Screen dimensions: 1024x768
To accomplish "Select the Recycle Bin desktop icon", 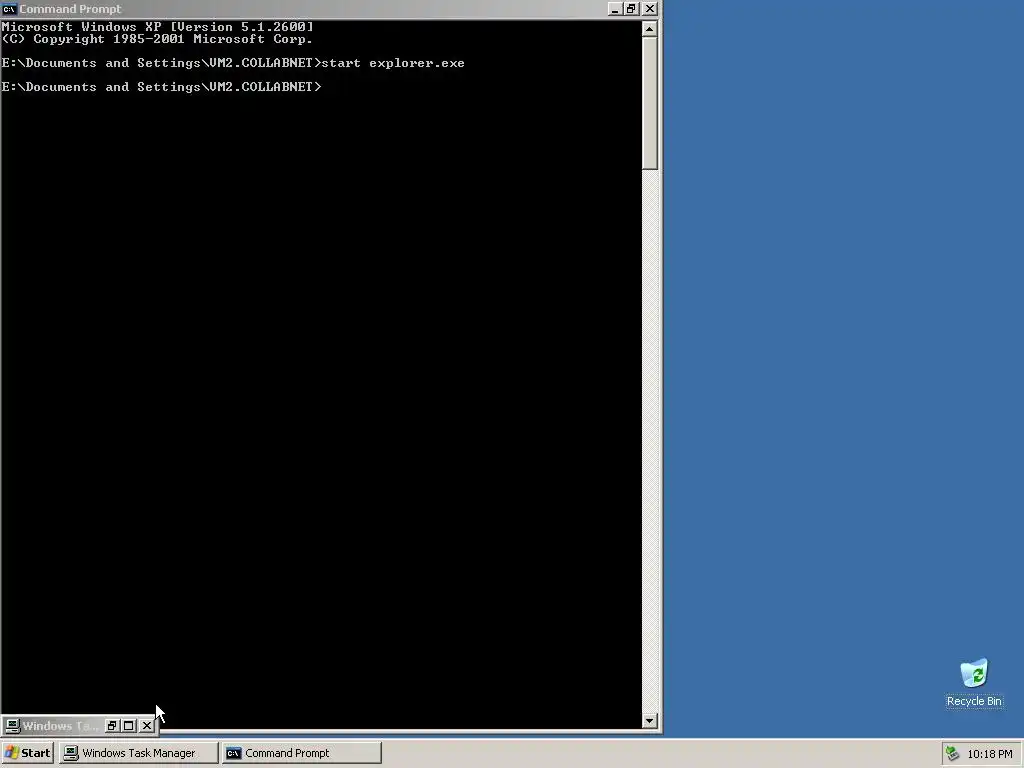I will (974, 673).
